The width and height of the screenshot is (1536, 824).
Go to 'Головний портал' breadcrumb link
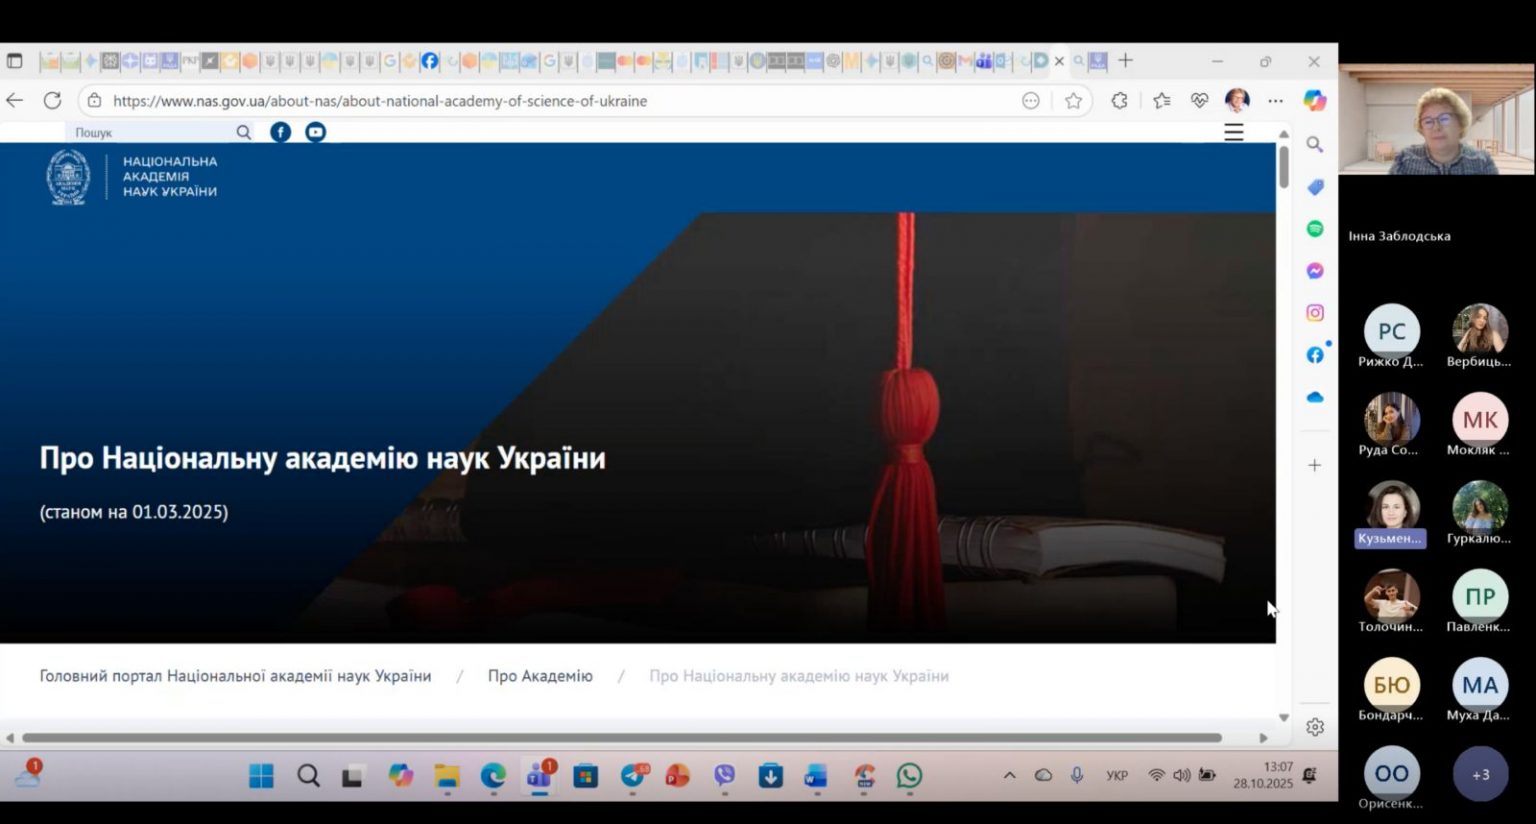(235, 676)
